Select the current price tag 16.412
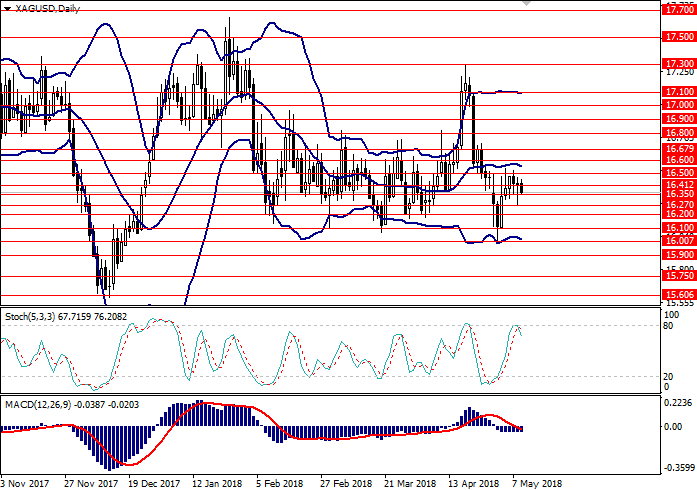 679,184
